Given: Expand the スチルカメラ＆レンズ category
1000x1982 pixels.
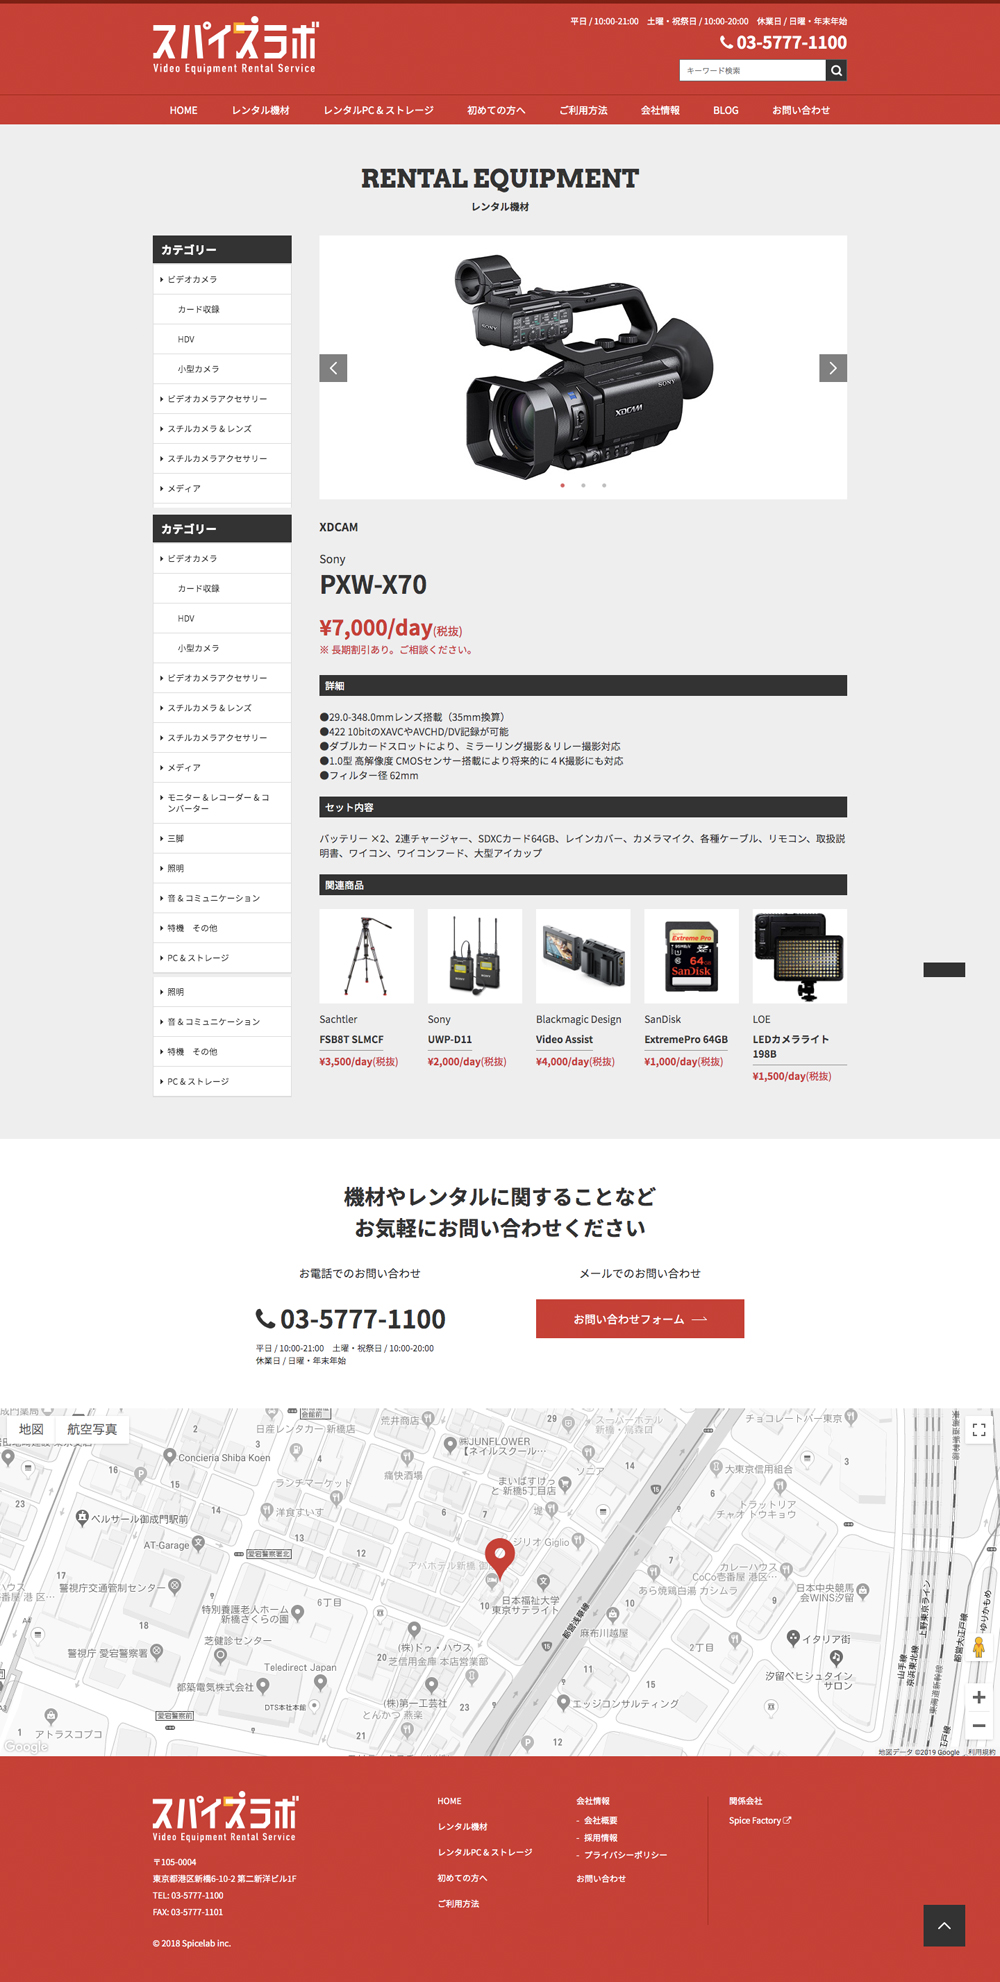Looking at the screenshot, I should click(209, 429).
